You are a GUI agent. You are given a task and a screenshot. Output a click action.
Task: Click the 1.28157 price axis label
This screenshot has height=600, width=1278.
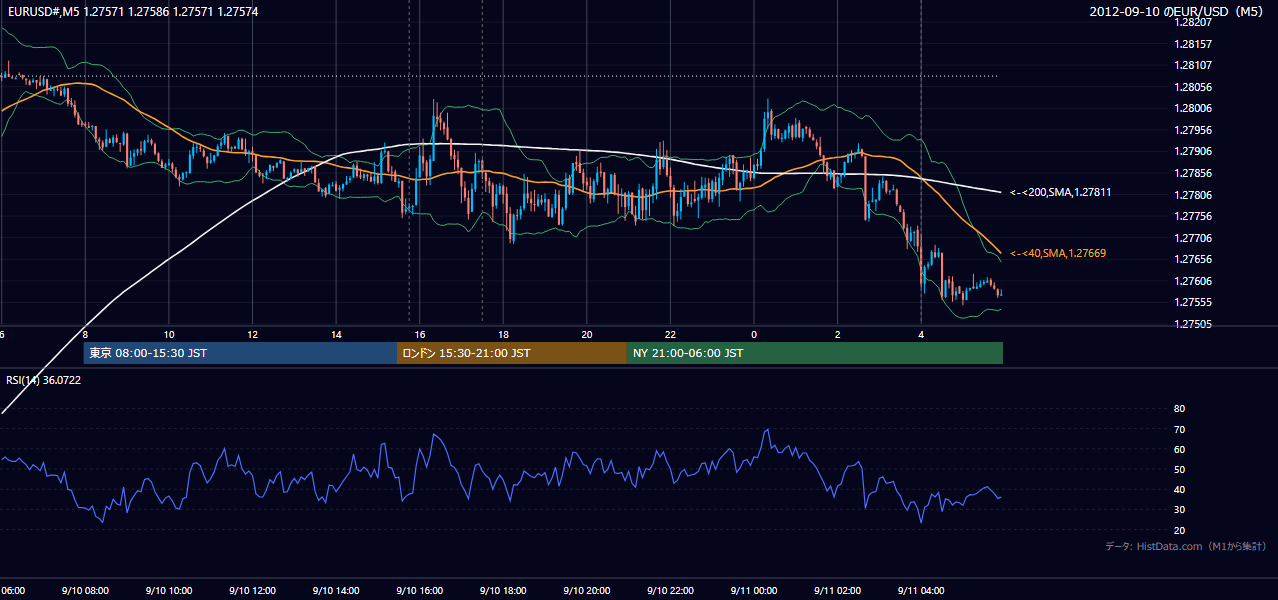(x=1194, y=44)
